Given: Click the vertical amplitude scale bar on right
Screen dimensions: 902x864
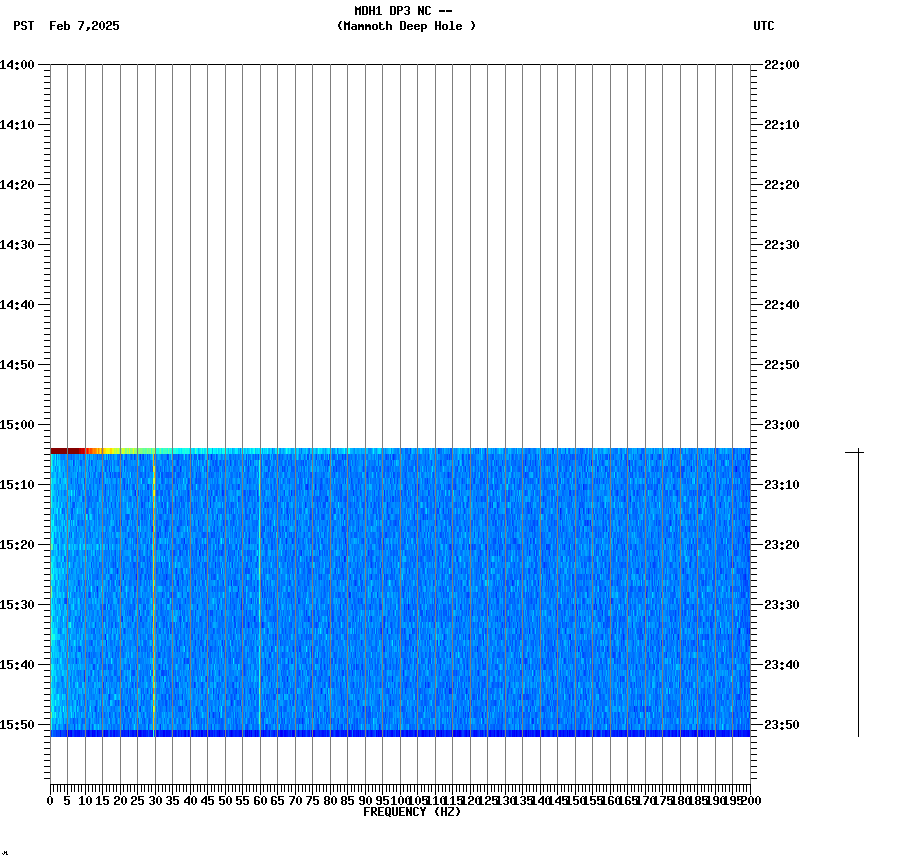Looking at the screenshot, I should pos(858,590).
